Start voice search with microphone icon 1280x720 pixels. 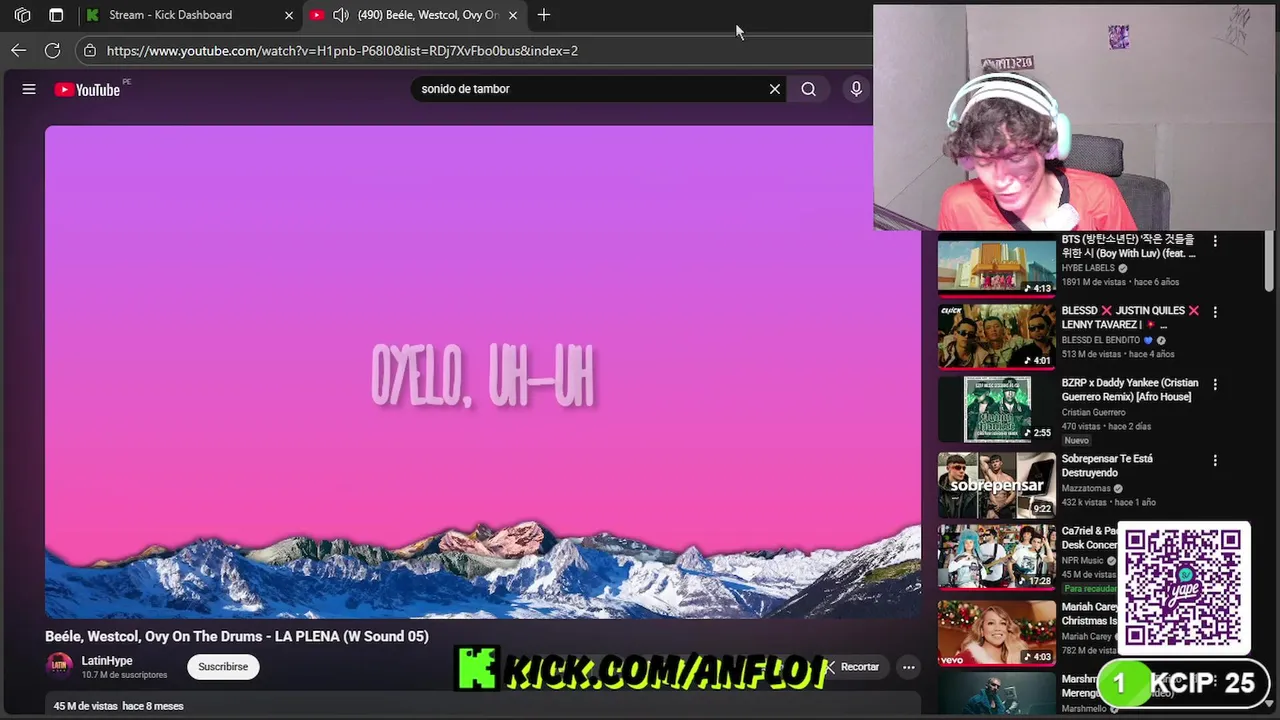tap(856, 89)
